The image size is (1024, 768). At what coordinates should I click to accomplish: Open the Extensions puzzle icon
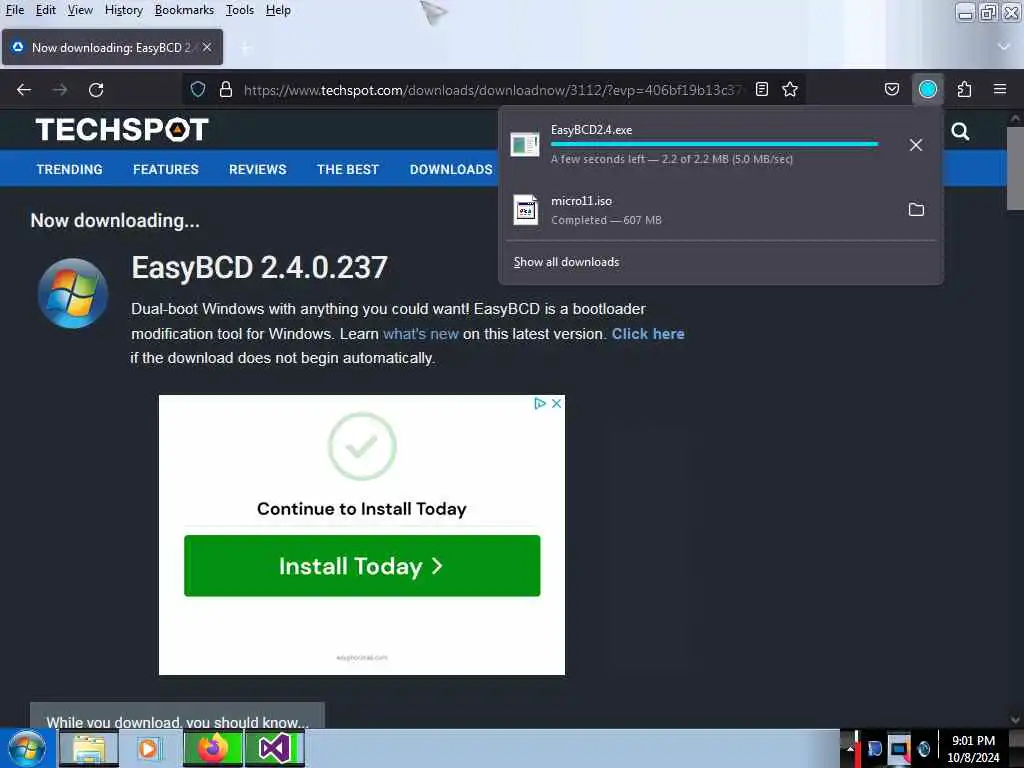(x=964, y=89)
